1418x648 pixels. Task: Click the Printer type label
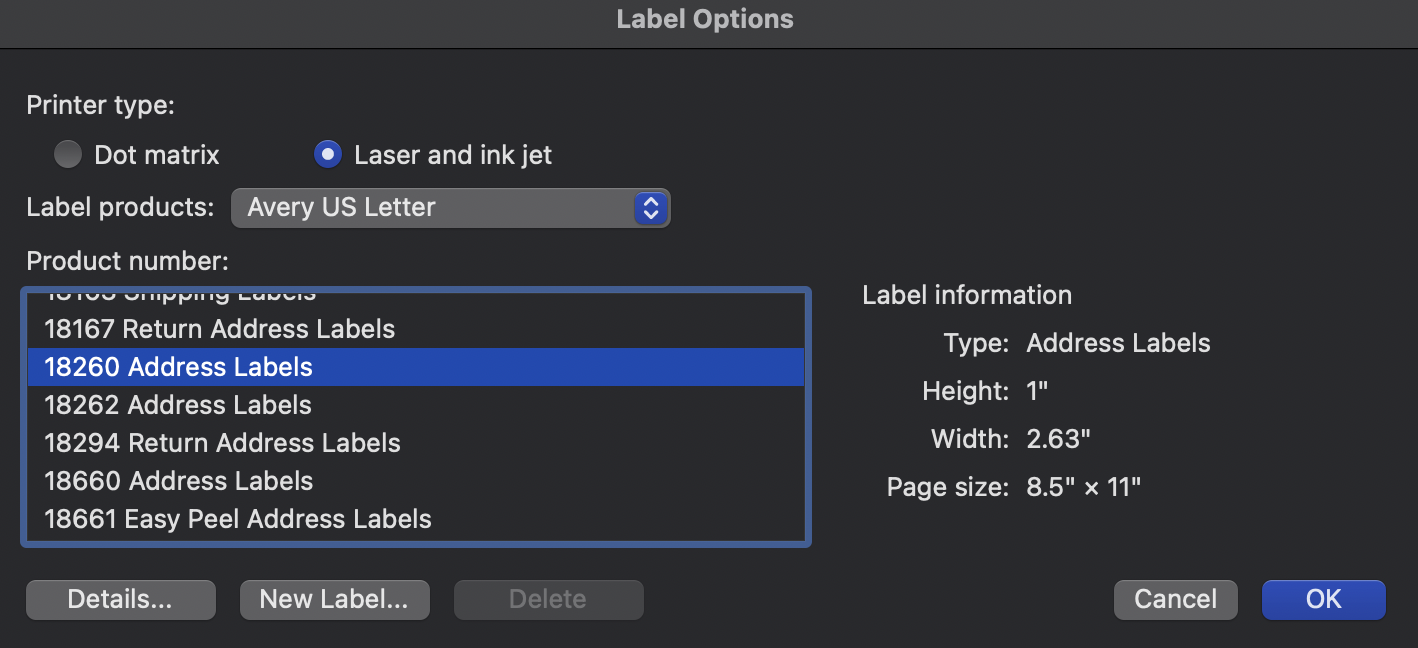pyautogui.click(x=100, y=105)
